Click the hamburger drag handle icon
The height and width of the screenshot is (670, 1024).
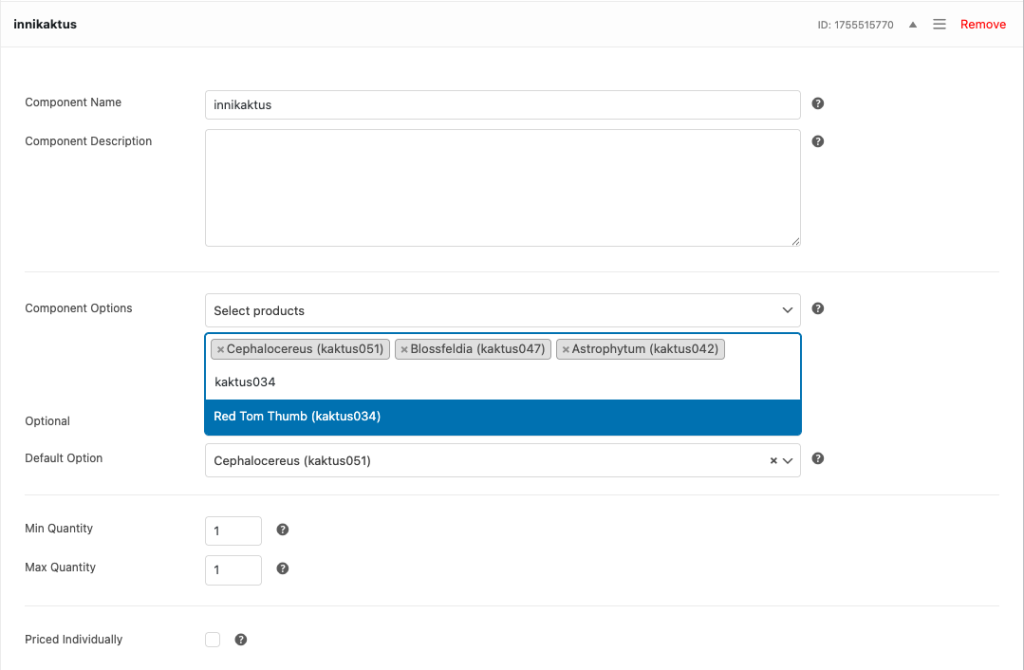940,24
